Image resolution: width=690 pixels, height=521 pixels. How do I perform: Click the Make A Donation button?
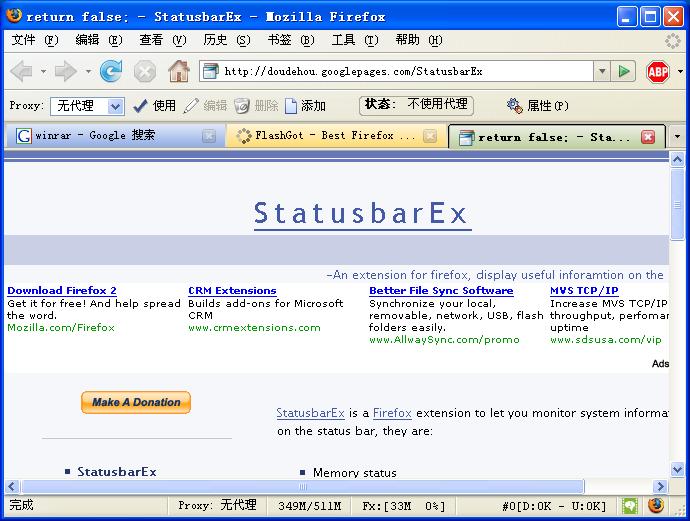pyautogui.click(x=136, y=402)
